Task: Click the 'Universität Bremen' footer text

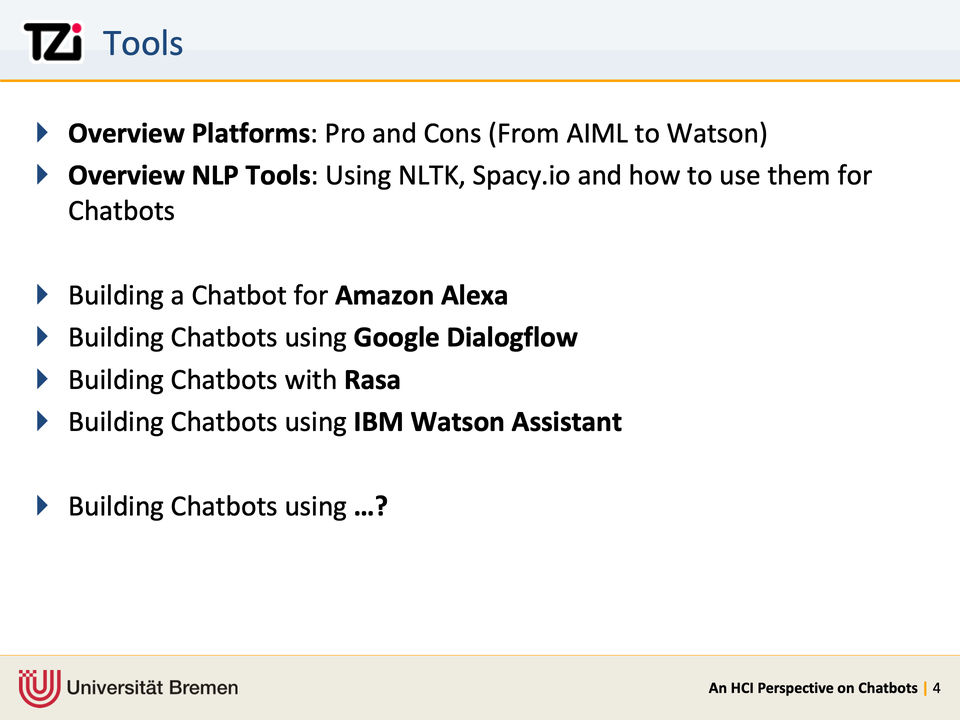Action: [x=153, y=688]
